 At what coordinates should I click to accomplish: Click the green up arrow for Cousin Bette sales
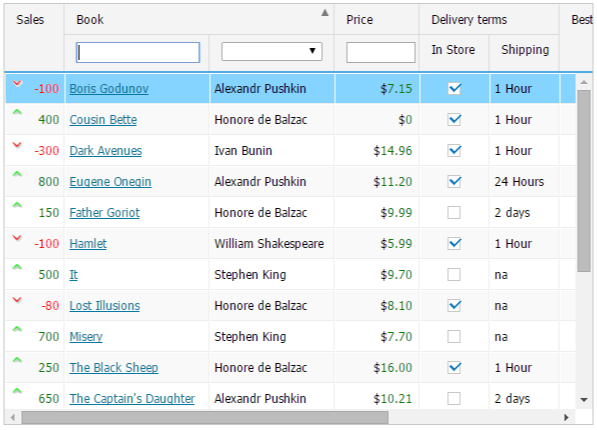coord(17,112)
